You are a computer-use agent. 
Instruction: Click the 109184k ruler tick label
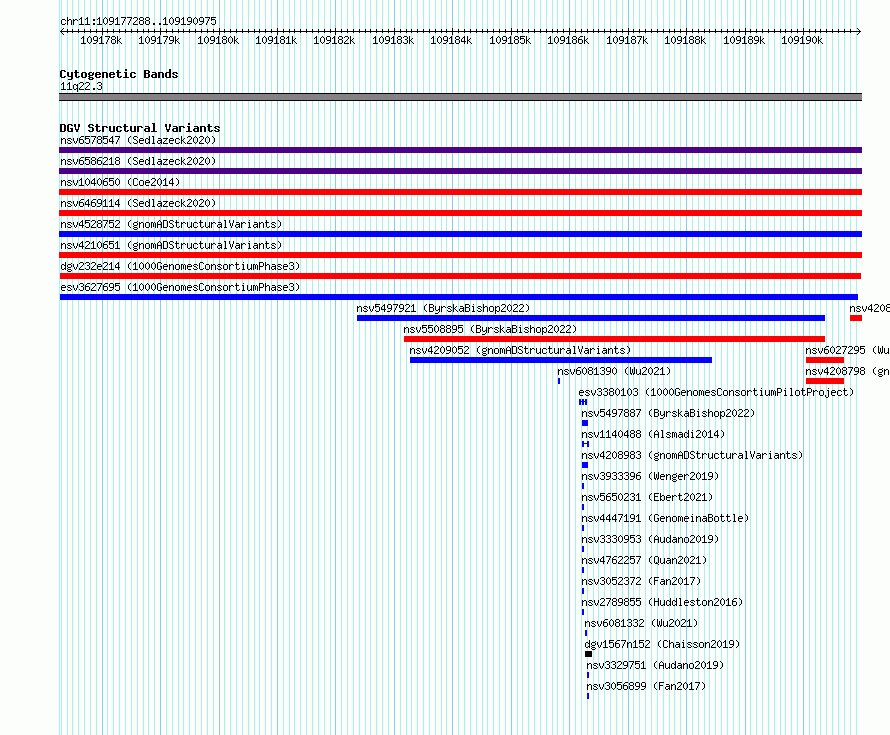click(x=451, y=40)
